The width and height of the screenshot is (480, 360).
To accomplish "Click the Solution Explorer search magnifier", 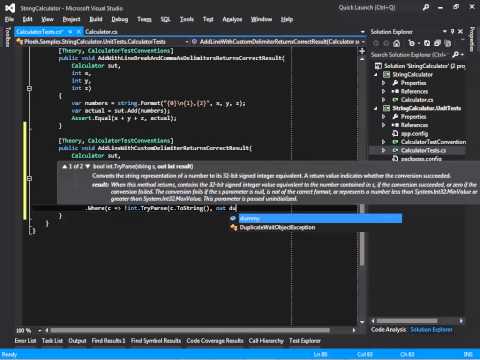I will pos(456,54).
